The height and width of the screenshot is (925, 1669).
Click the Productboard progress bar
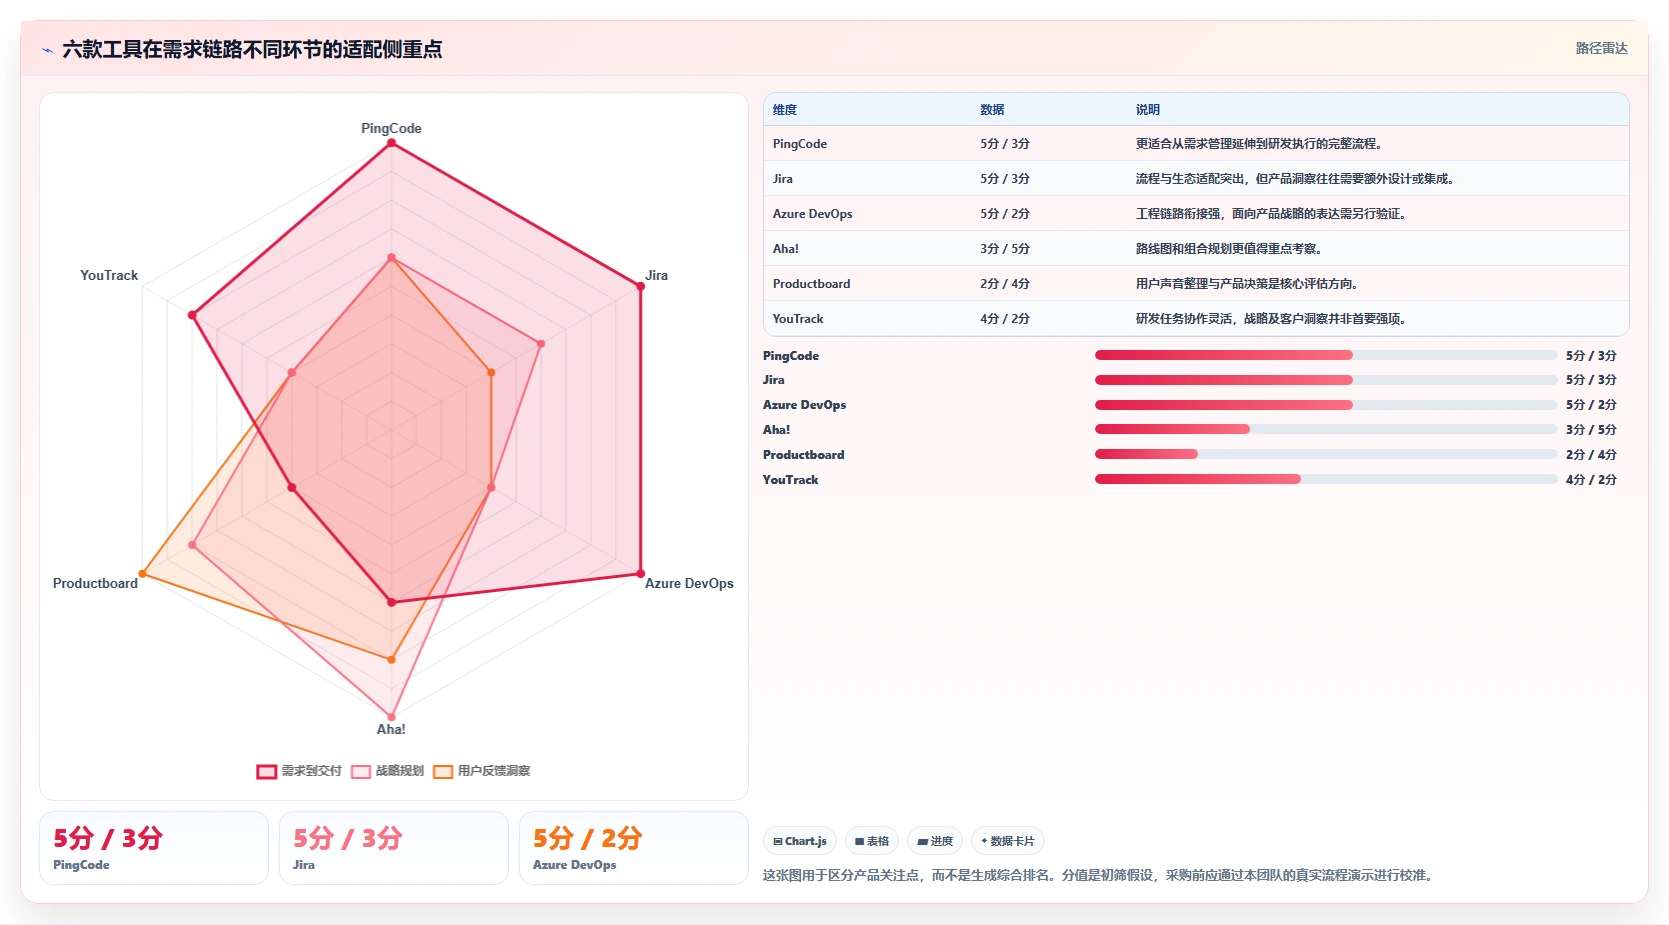click(x=1326, y=454)
